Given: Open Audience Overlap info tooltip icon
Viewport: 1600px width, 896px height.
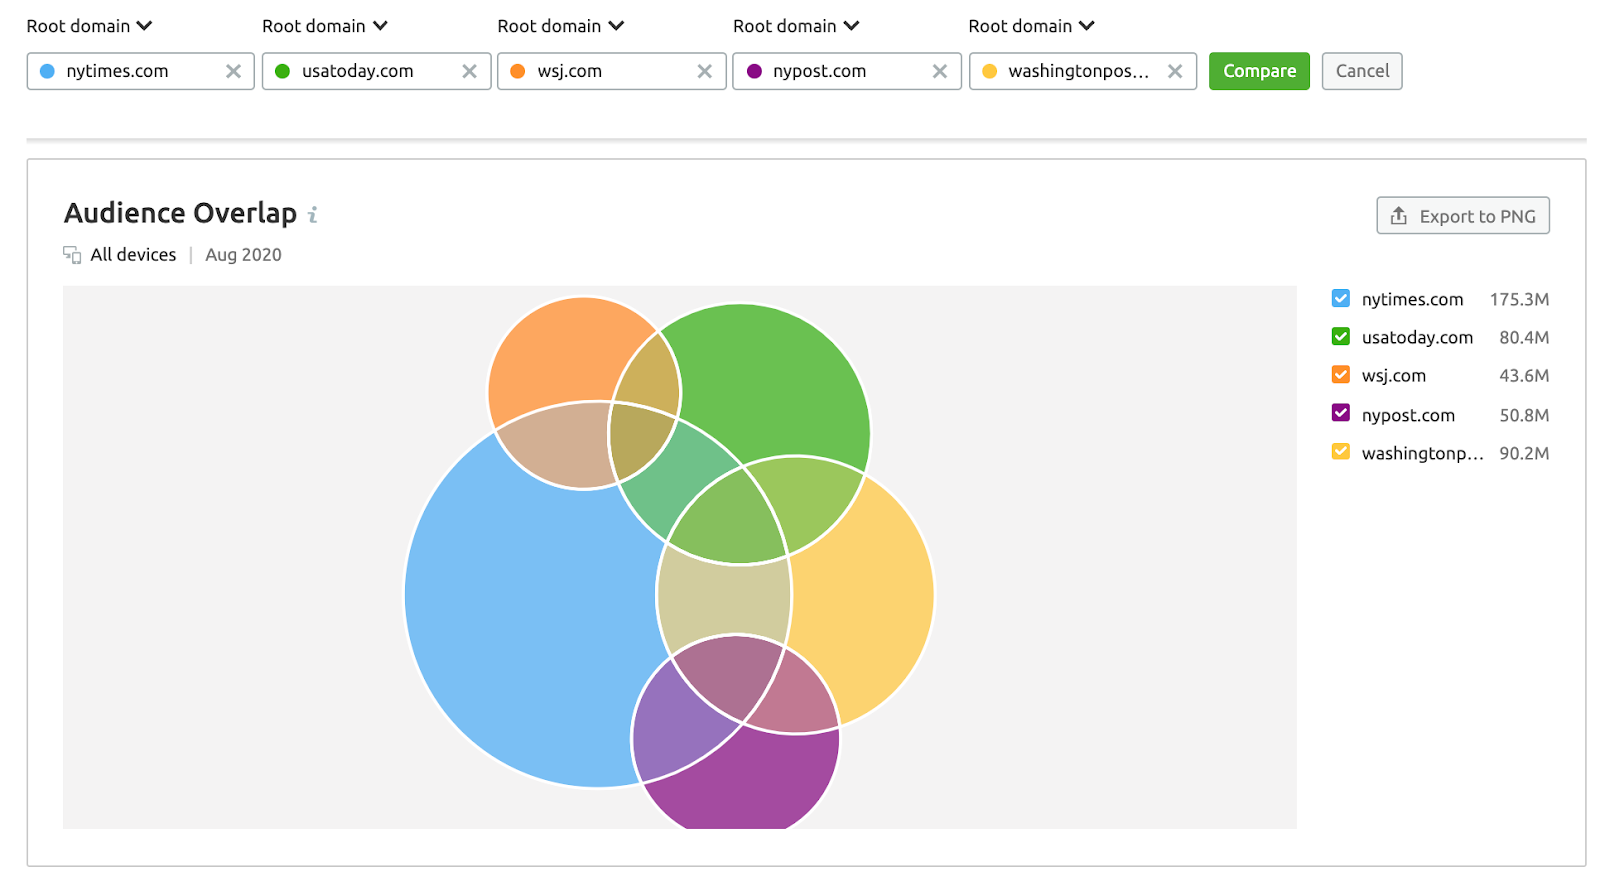Looking at the screenshot, I should (313, 215).
